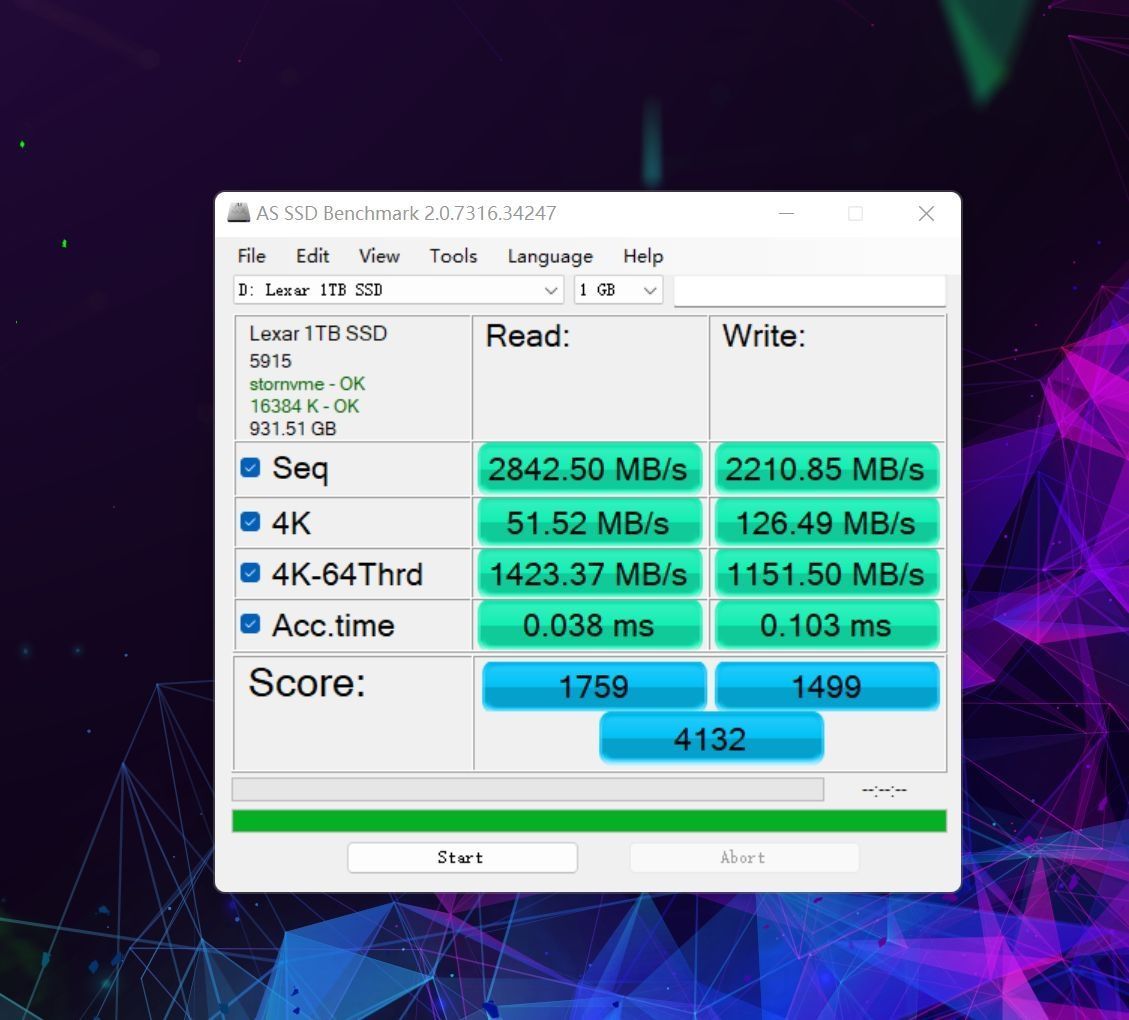Minimize the AS SSD Benchmark window
The width and height of the screenshot is (1129, 1020).
click(786, 213)
